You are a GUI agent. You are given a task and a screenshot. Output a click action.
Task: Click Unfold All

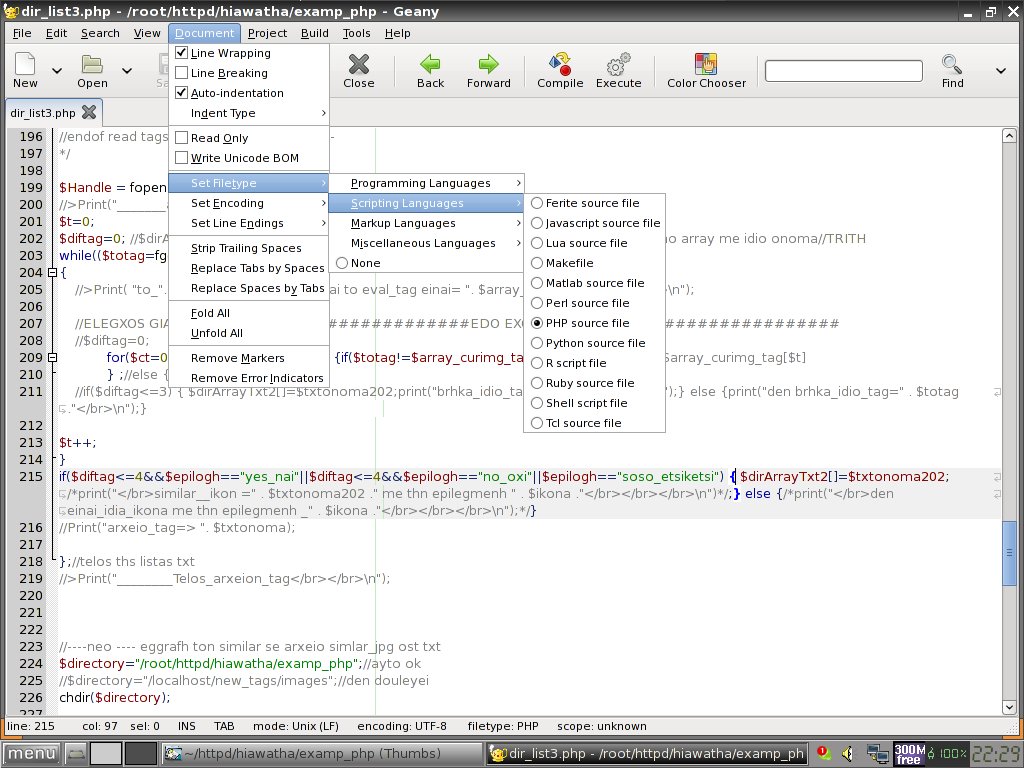tap(249, 333)
